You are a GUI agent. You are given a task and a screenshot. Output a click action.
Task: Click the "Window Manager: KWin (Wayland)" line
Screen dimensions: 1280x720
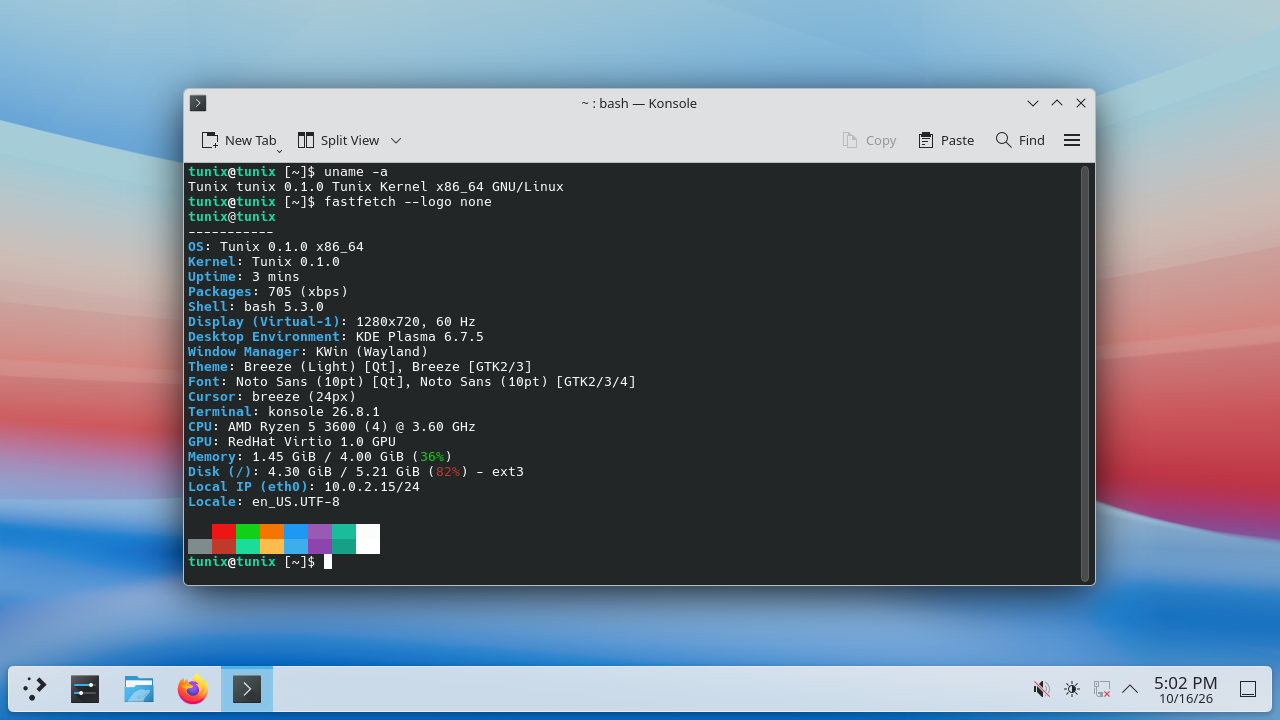pyautogui.click(x=308, y=352)
